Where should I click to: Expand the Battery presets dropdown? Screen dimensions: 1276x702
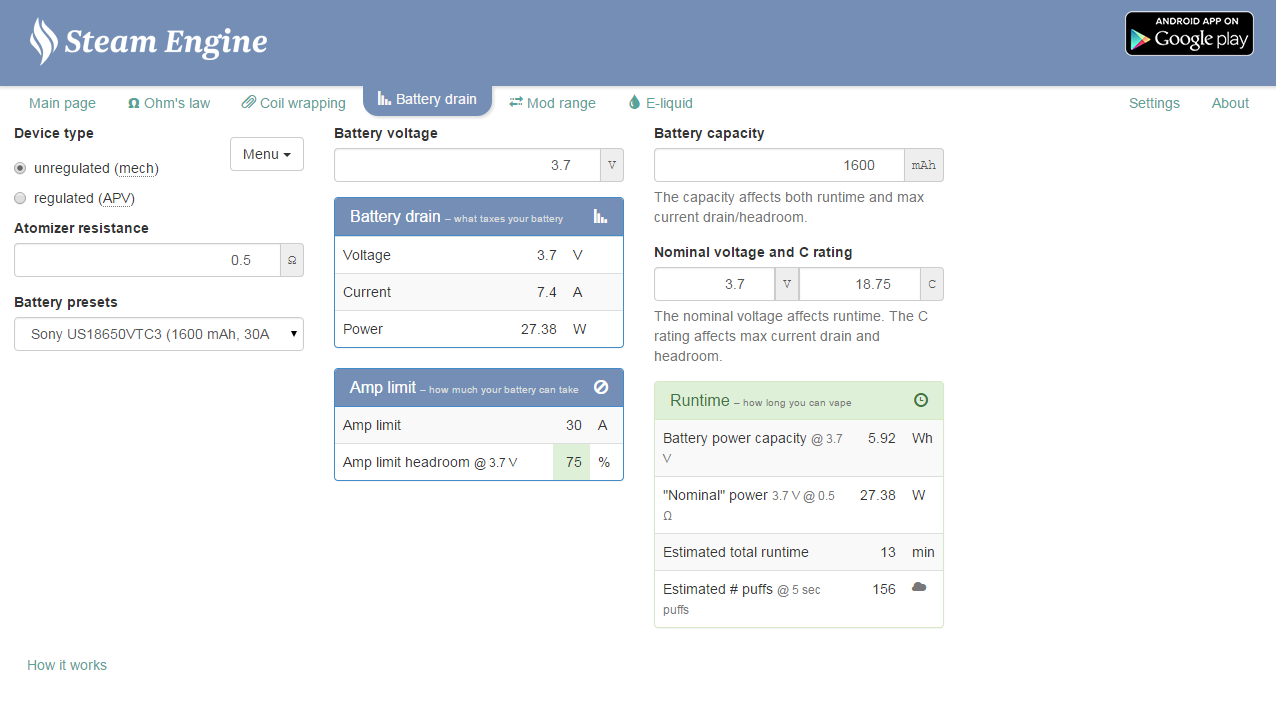159,334
